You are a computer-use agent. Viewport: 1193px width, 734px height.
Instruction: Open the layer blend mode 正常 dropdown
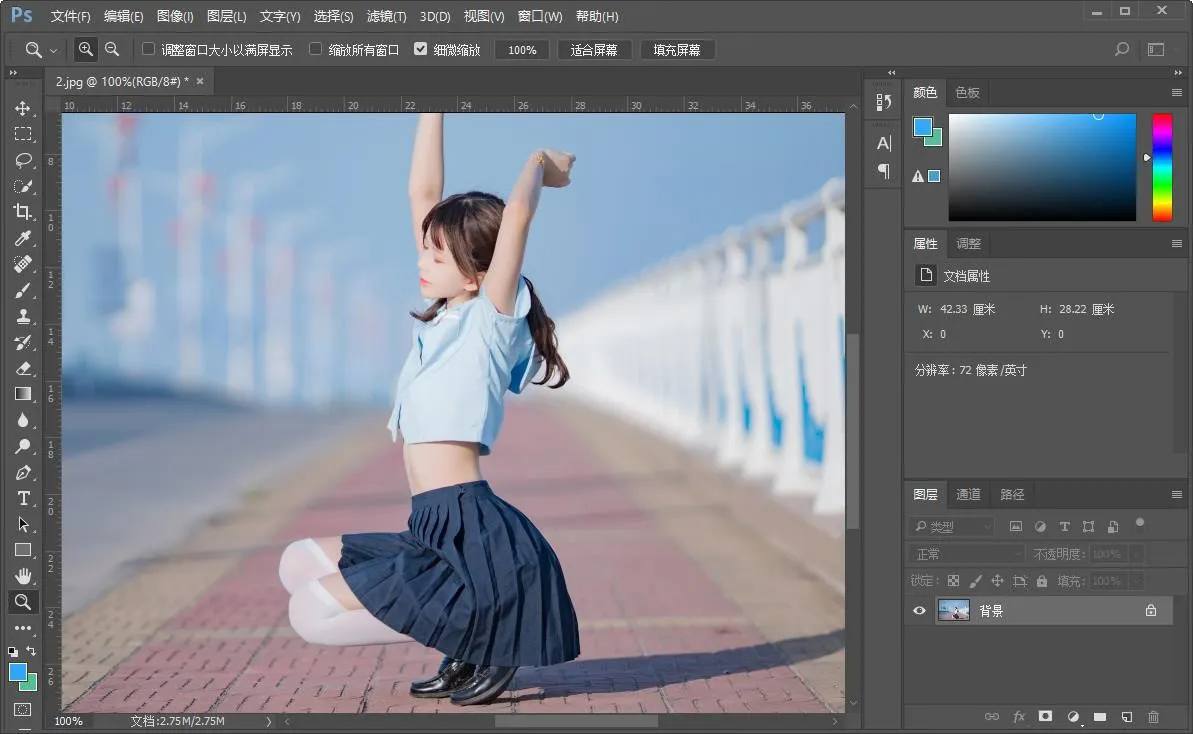click(966, 554)
